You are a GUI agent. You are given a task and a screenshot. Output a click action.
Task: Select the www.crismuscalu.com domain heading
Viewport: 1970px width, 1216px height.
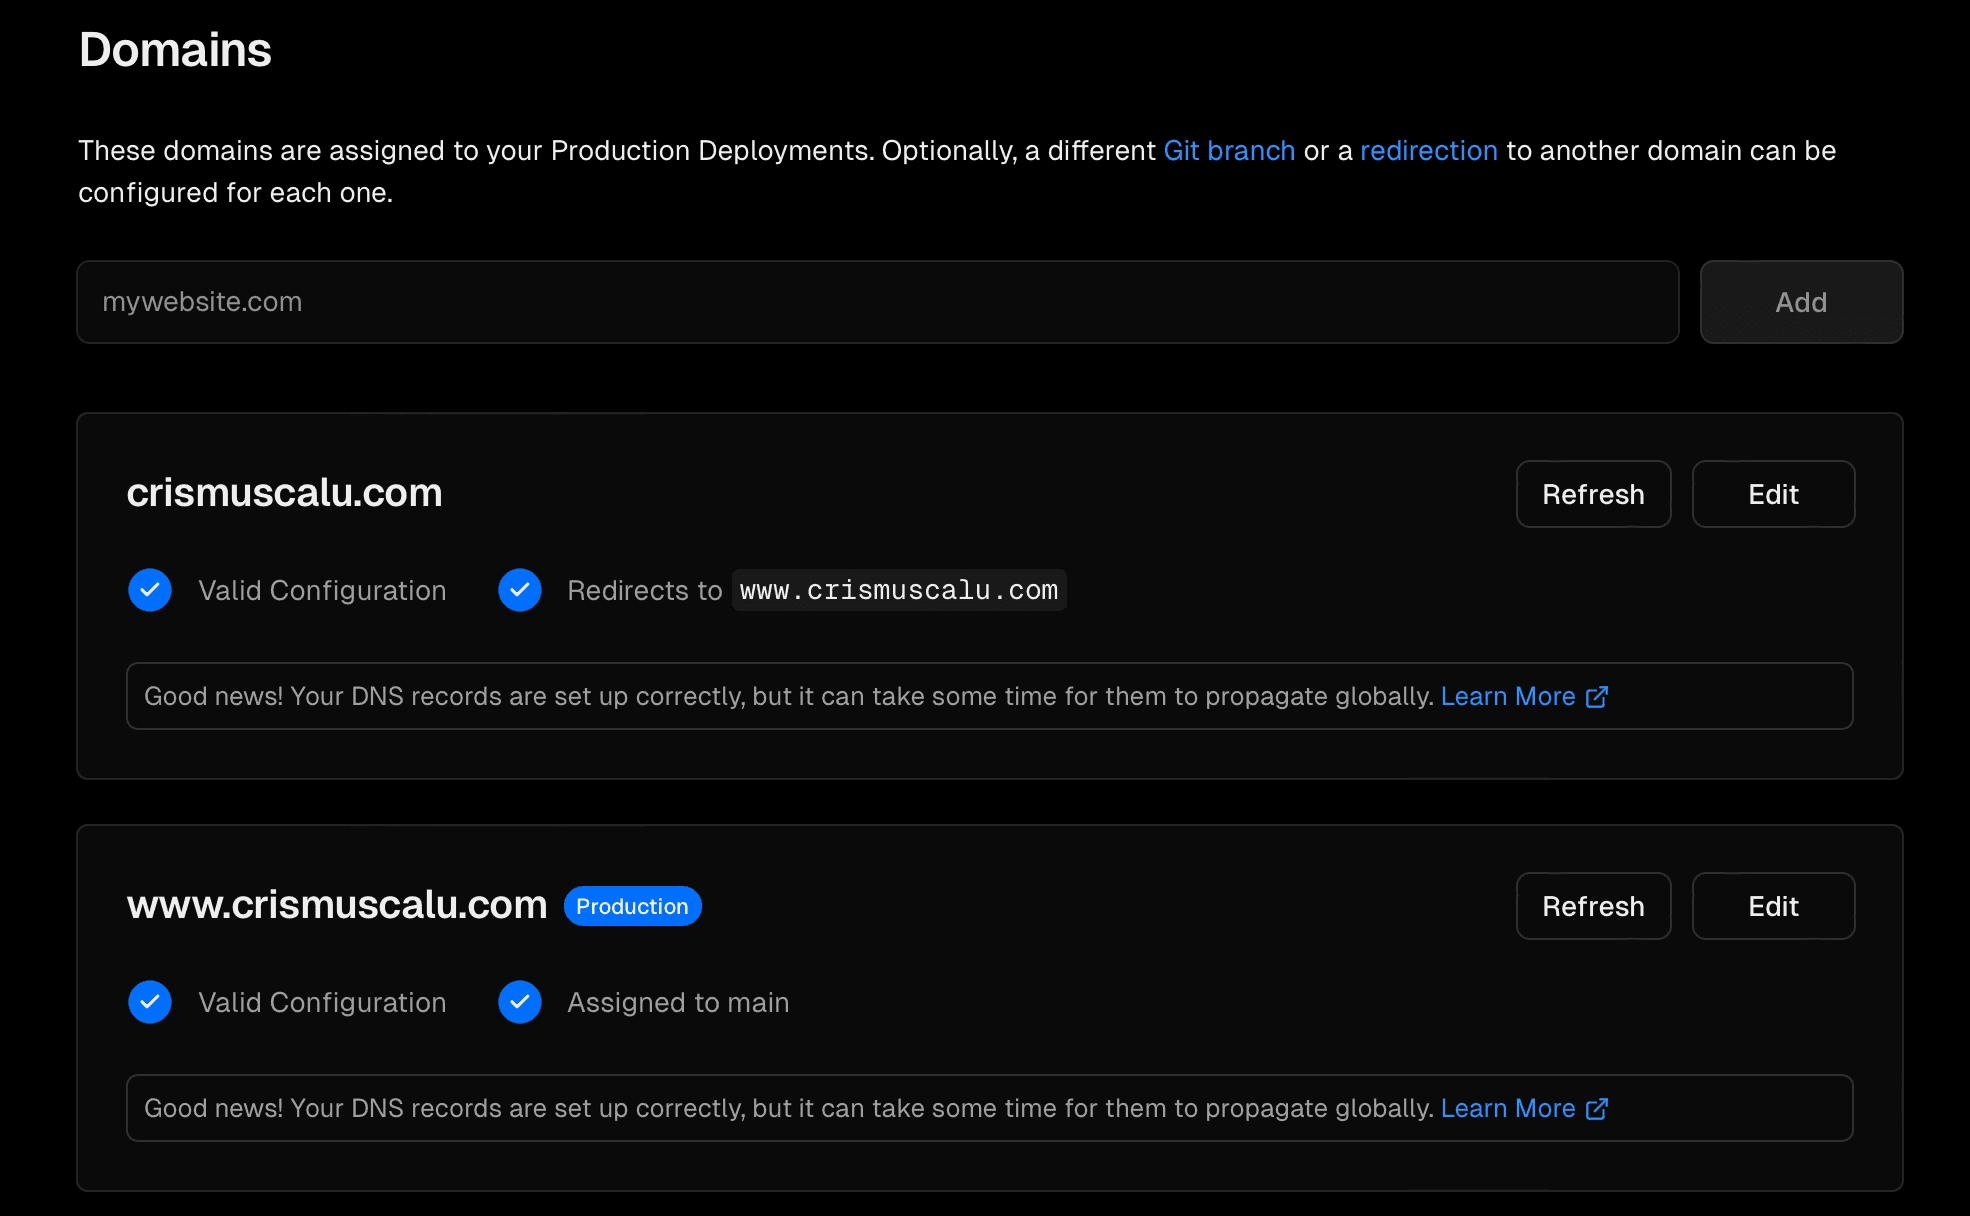tap(336, 904)
